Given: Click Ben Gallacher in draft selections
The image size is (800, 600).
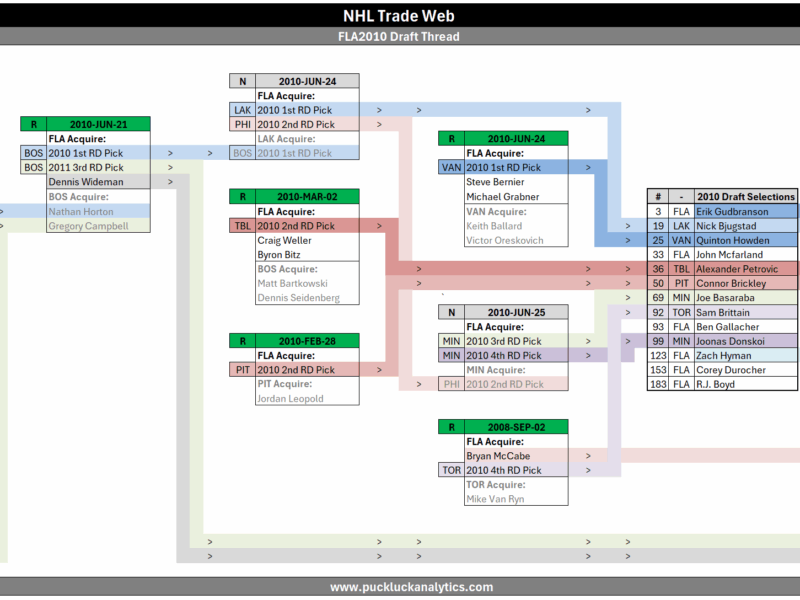Looking at the screenshot, I should (x=746, y=327).
